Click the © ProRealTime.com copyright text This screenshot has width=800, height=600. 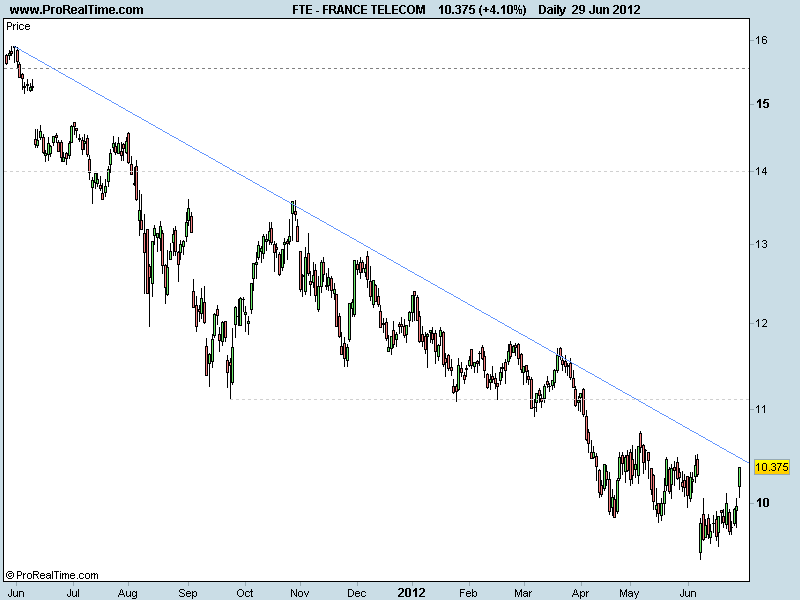pyautogui.click(x=52, y=576)
